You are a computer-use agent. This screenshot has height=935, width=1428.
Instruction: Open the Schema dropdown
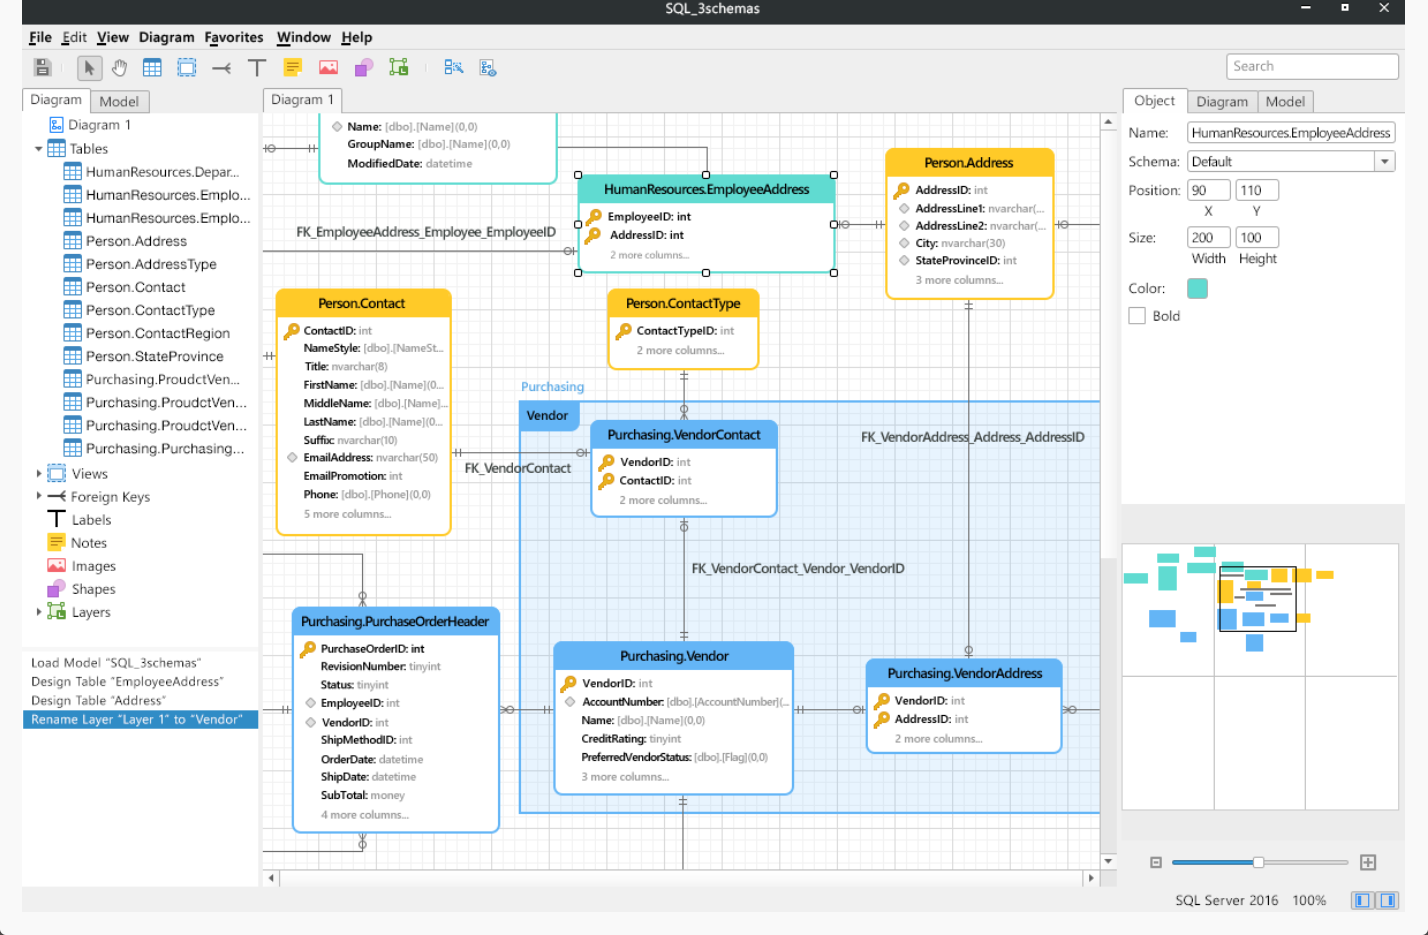(1385, 162)
